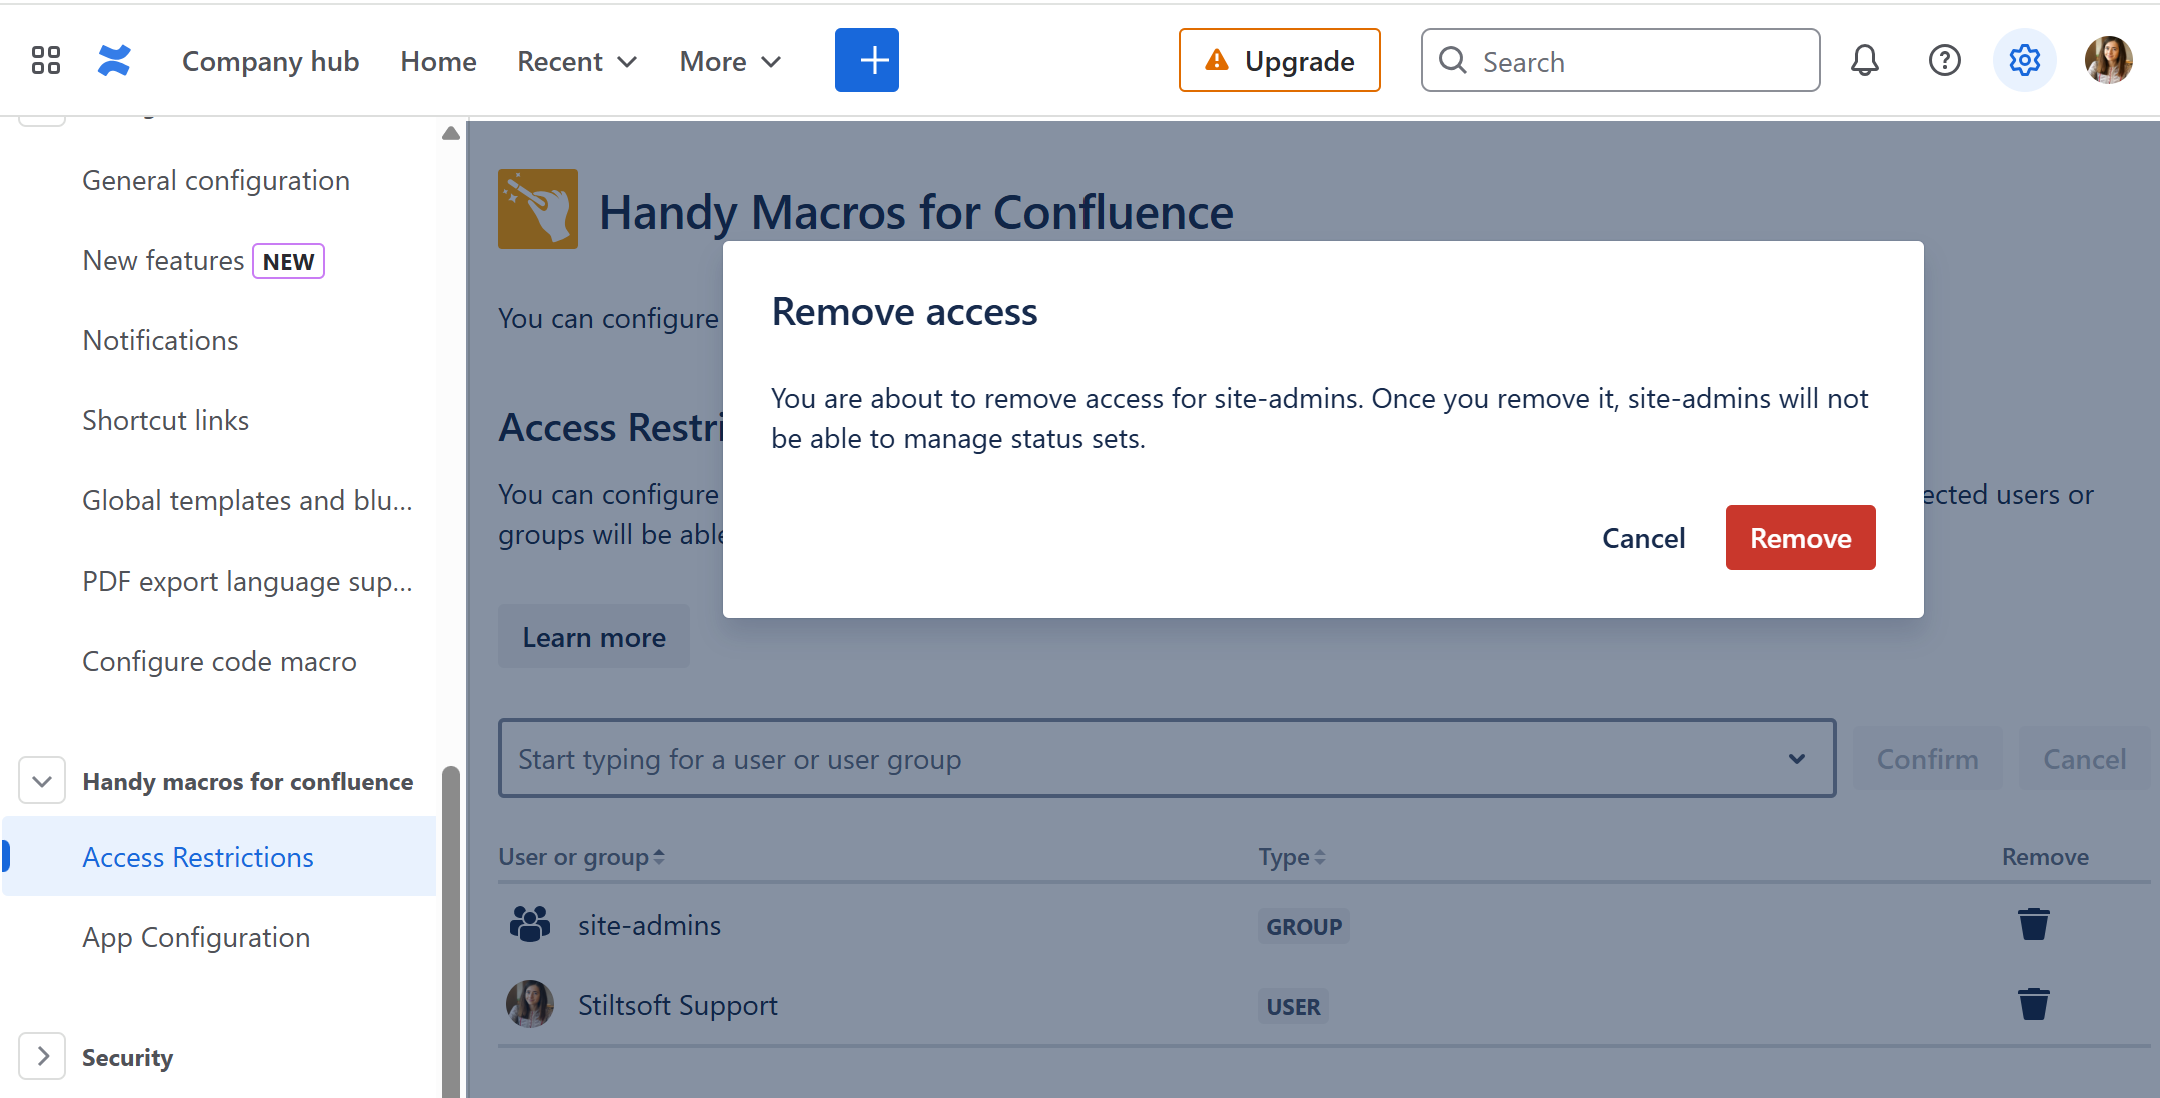
Task: Click the blue create plus button
Action: pyautogui.click(x=866, y=61)
